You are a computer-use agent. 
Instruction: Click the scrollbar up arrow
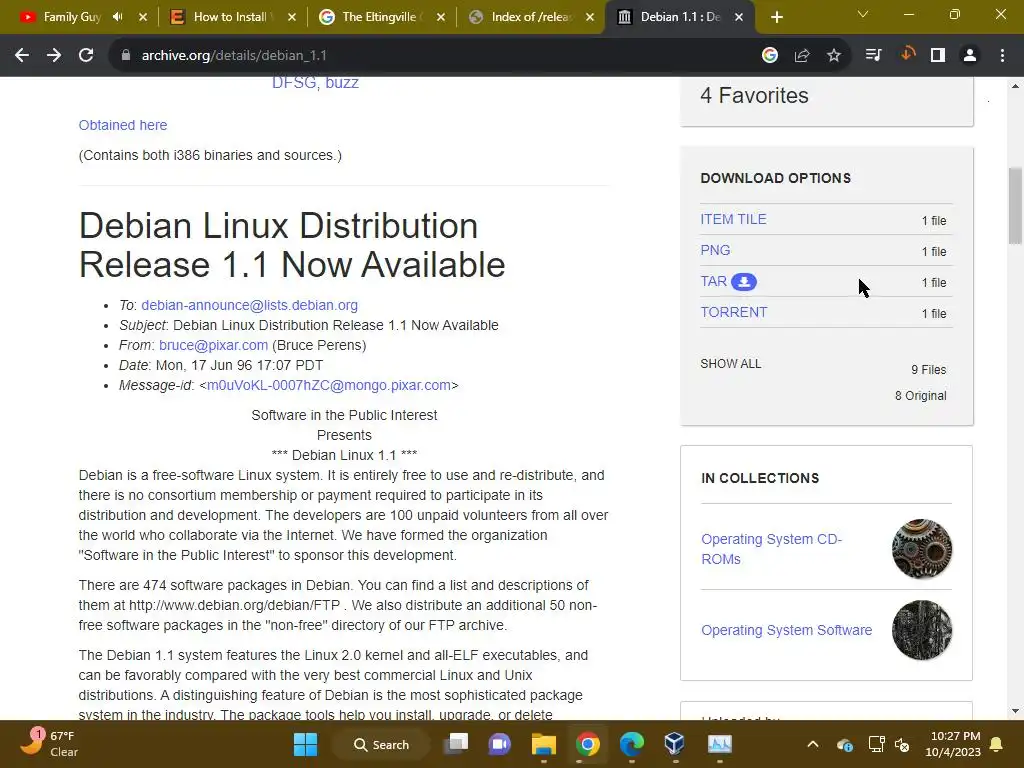[x=1014, y=86]
